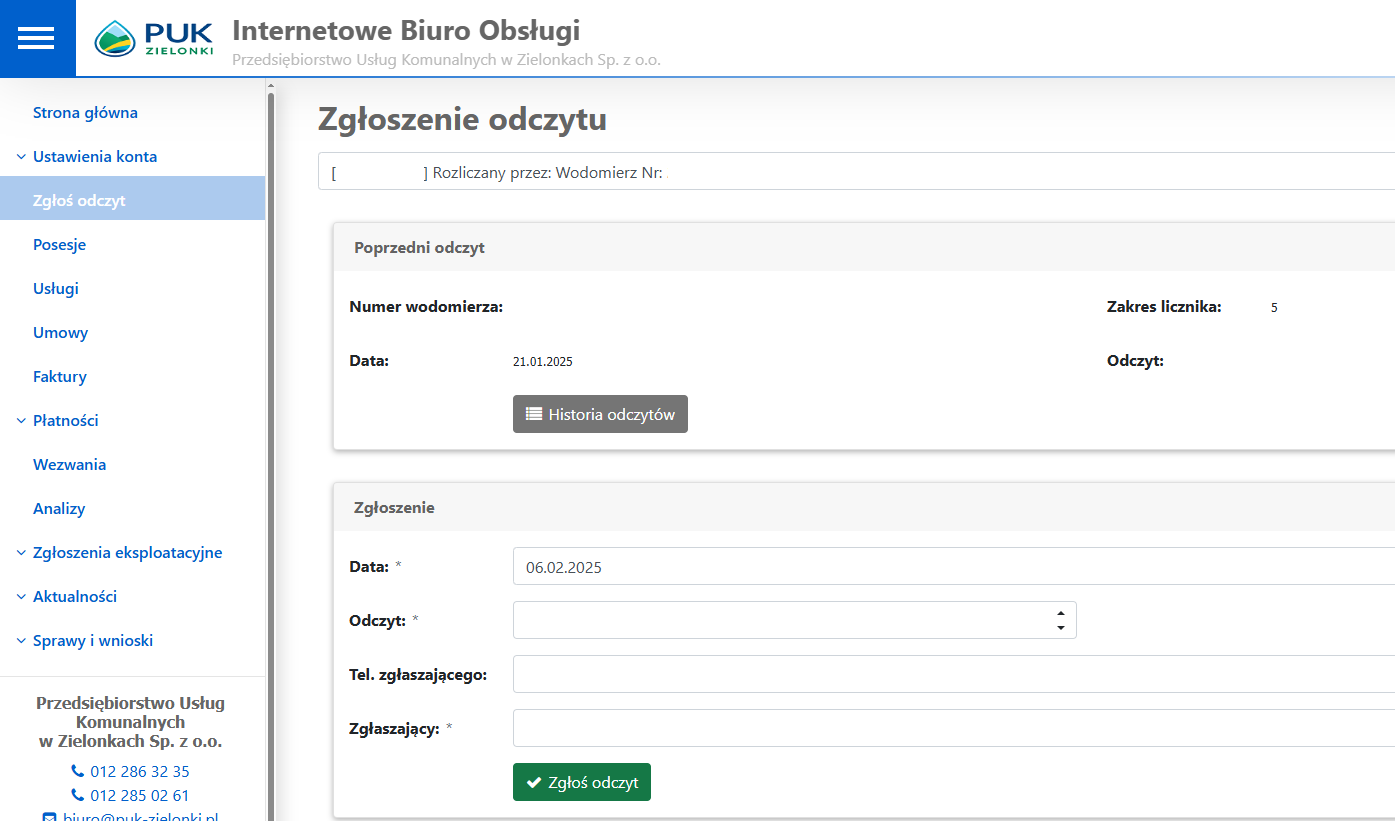The image size is (1395, 821).
Task: Open the Wezwania page
Action: (x=69, y=464)
